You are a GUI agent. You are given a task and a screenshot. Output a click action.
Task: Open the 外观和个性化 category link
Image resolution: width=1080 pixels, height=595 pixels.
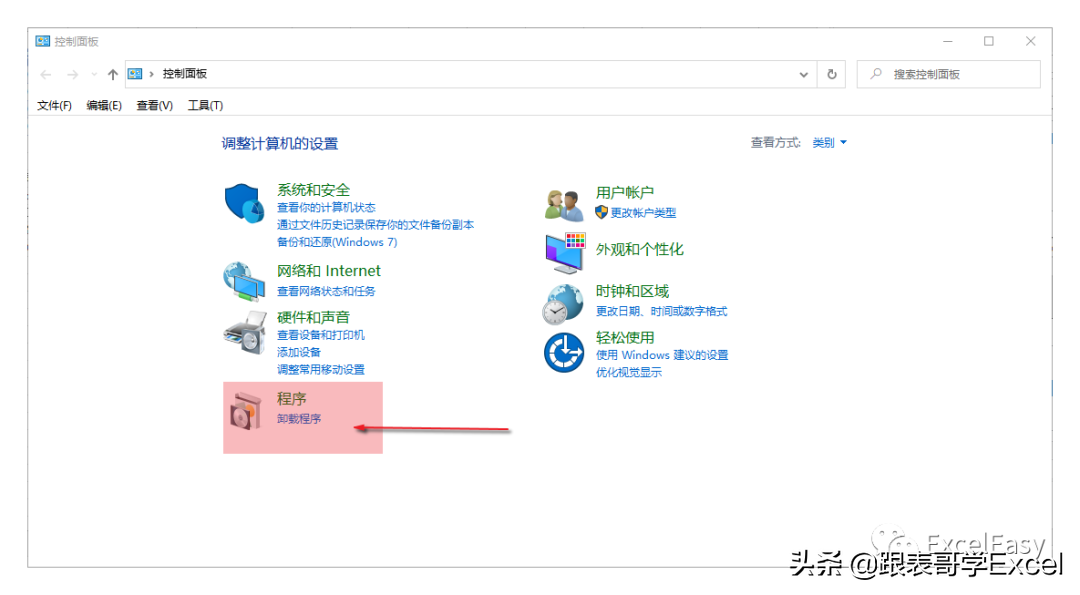tap(639, 249)
